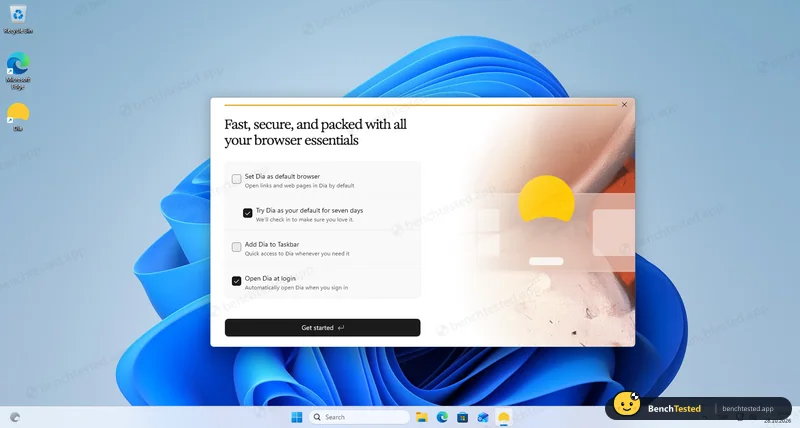Uncheck Try Dia as your default for seven days
This screenshot has width=800, height=428.
point(247,213)
